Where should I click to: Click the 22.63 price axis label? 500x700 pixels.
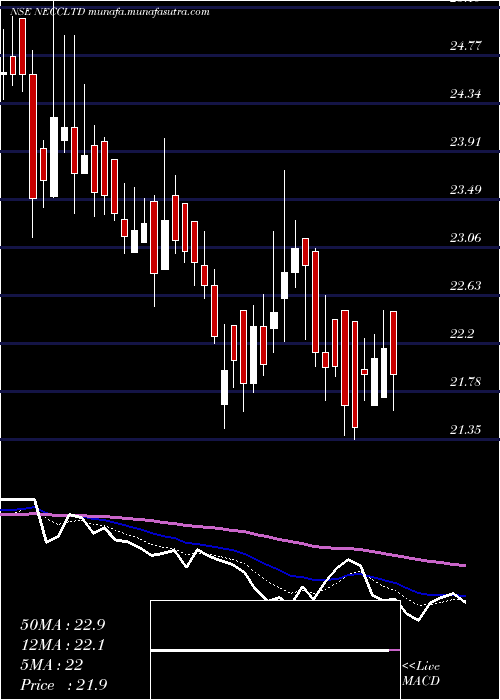click(466, 285)
